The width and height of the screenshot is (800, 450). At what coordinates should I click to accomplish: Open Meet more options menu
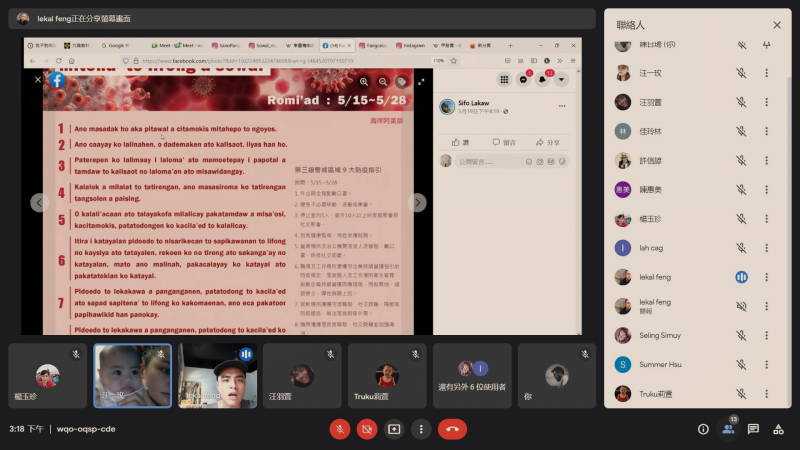[421, 429]
